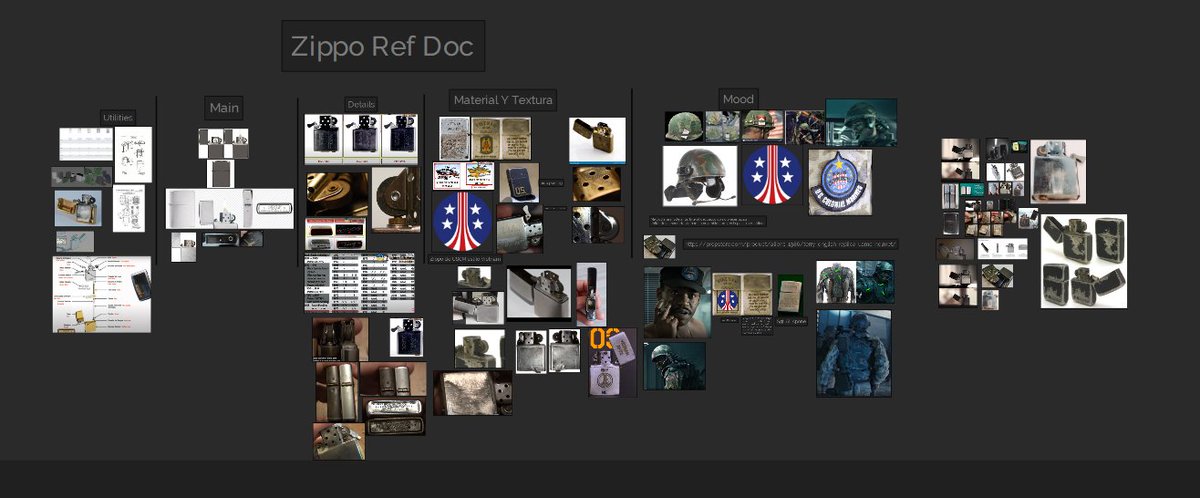
Task: Select the circular stars-and-stripes emblem in Material
Action: click(461, 224)
